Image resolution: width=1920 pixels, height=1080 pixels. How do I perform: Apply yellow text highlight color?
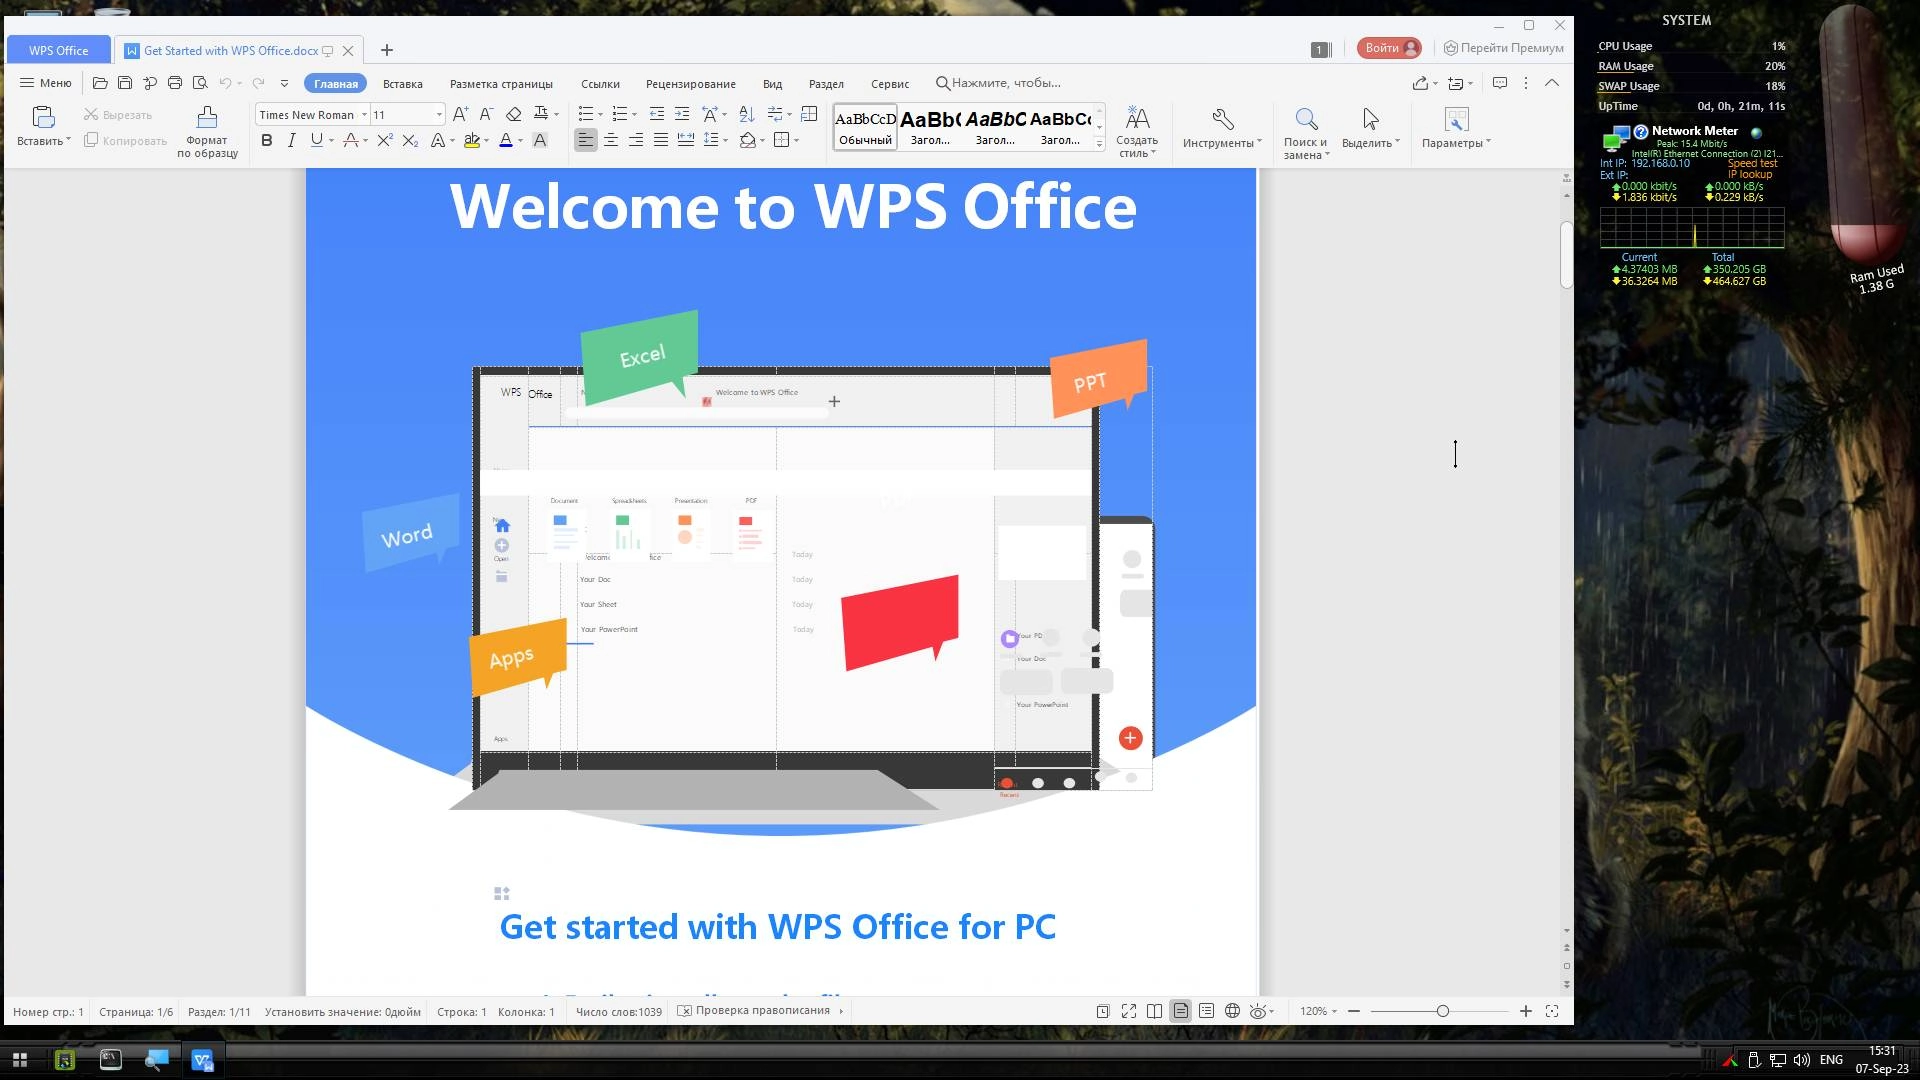click(472, 141)
